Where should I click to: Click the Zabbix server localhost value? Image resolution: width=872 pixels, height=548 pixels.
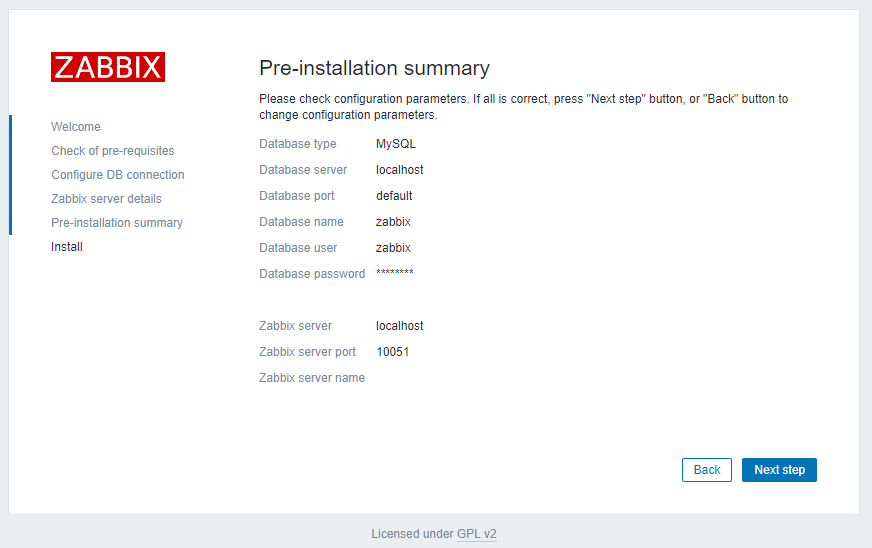tap(400, 326)
